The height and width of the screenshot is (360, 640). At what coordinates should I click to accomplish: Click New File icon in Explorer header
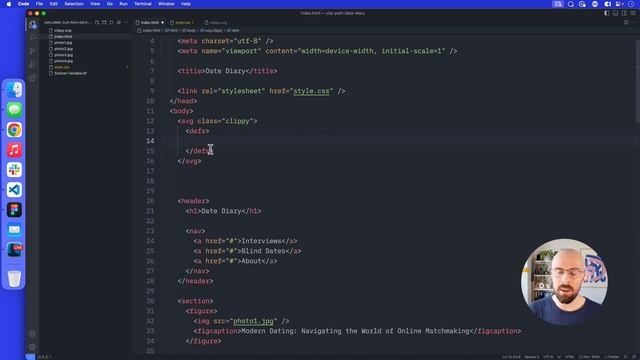tap(97, 22)
